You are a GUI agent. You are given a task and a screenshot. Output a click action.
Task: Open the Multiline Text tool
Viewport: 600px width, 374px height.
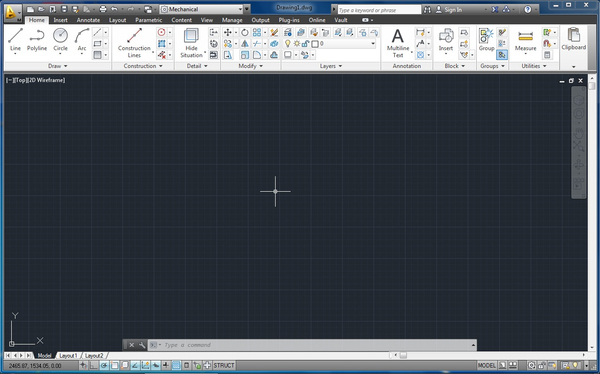(x=398, y=43)
